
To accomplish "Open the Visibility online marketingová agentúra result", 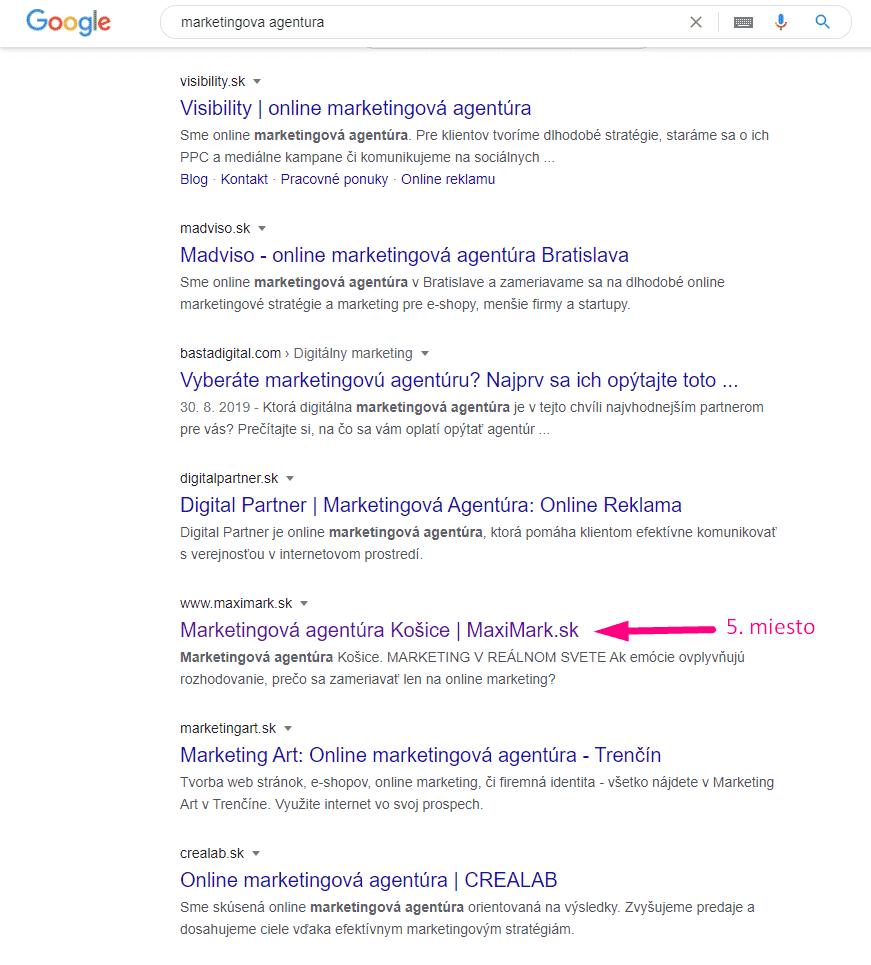I will [355, 108].
